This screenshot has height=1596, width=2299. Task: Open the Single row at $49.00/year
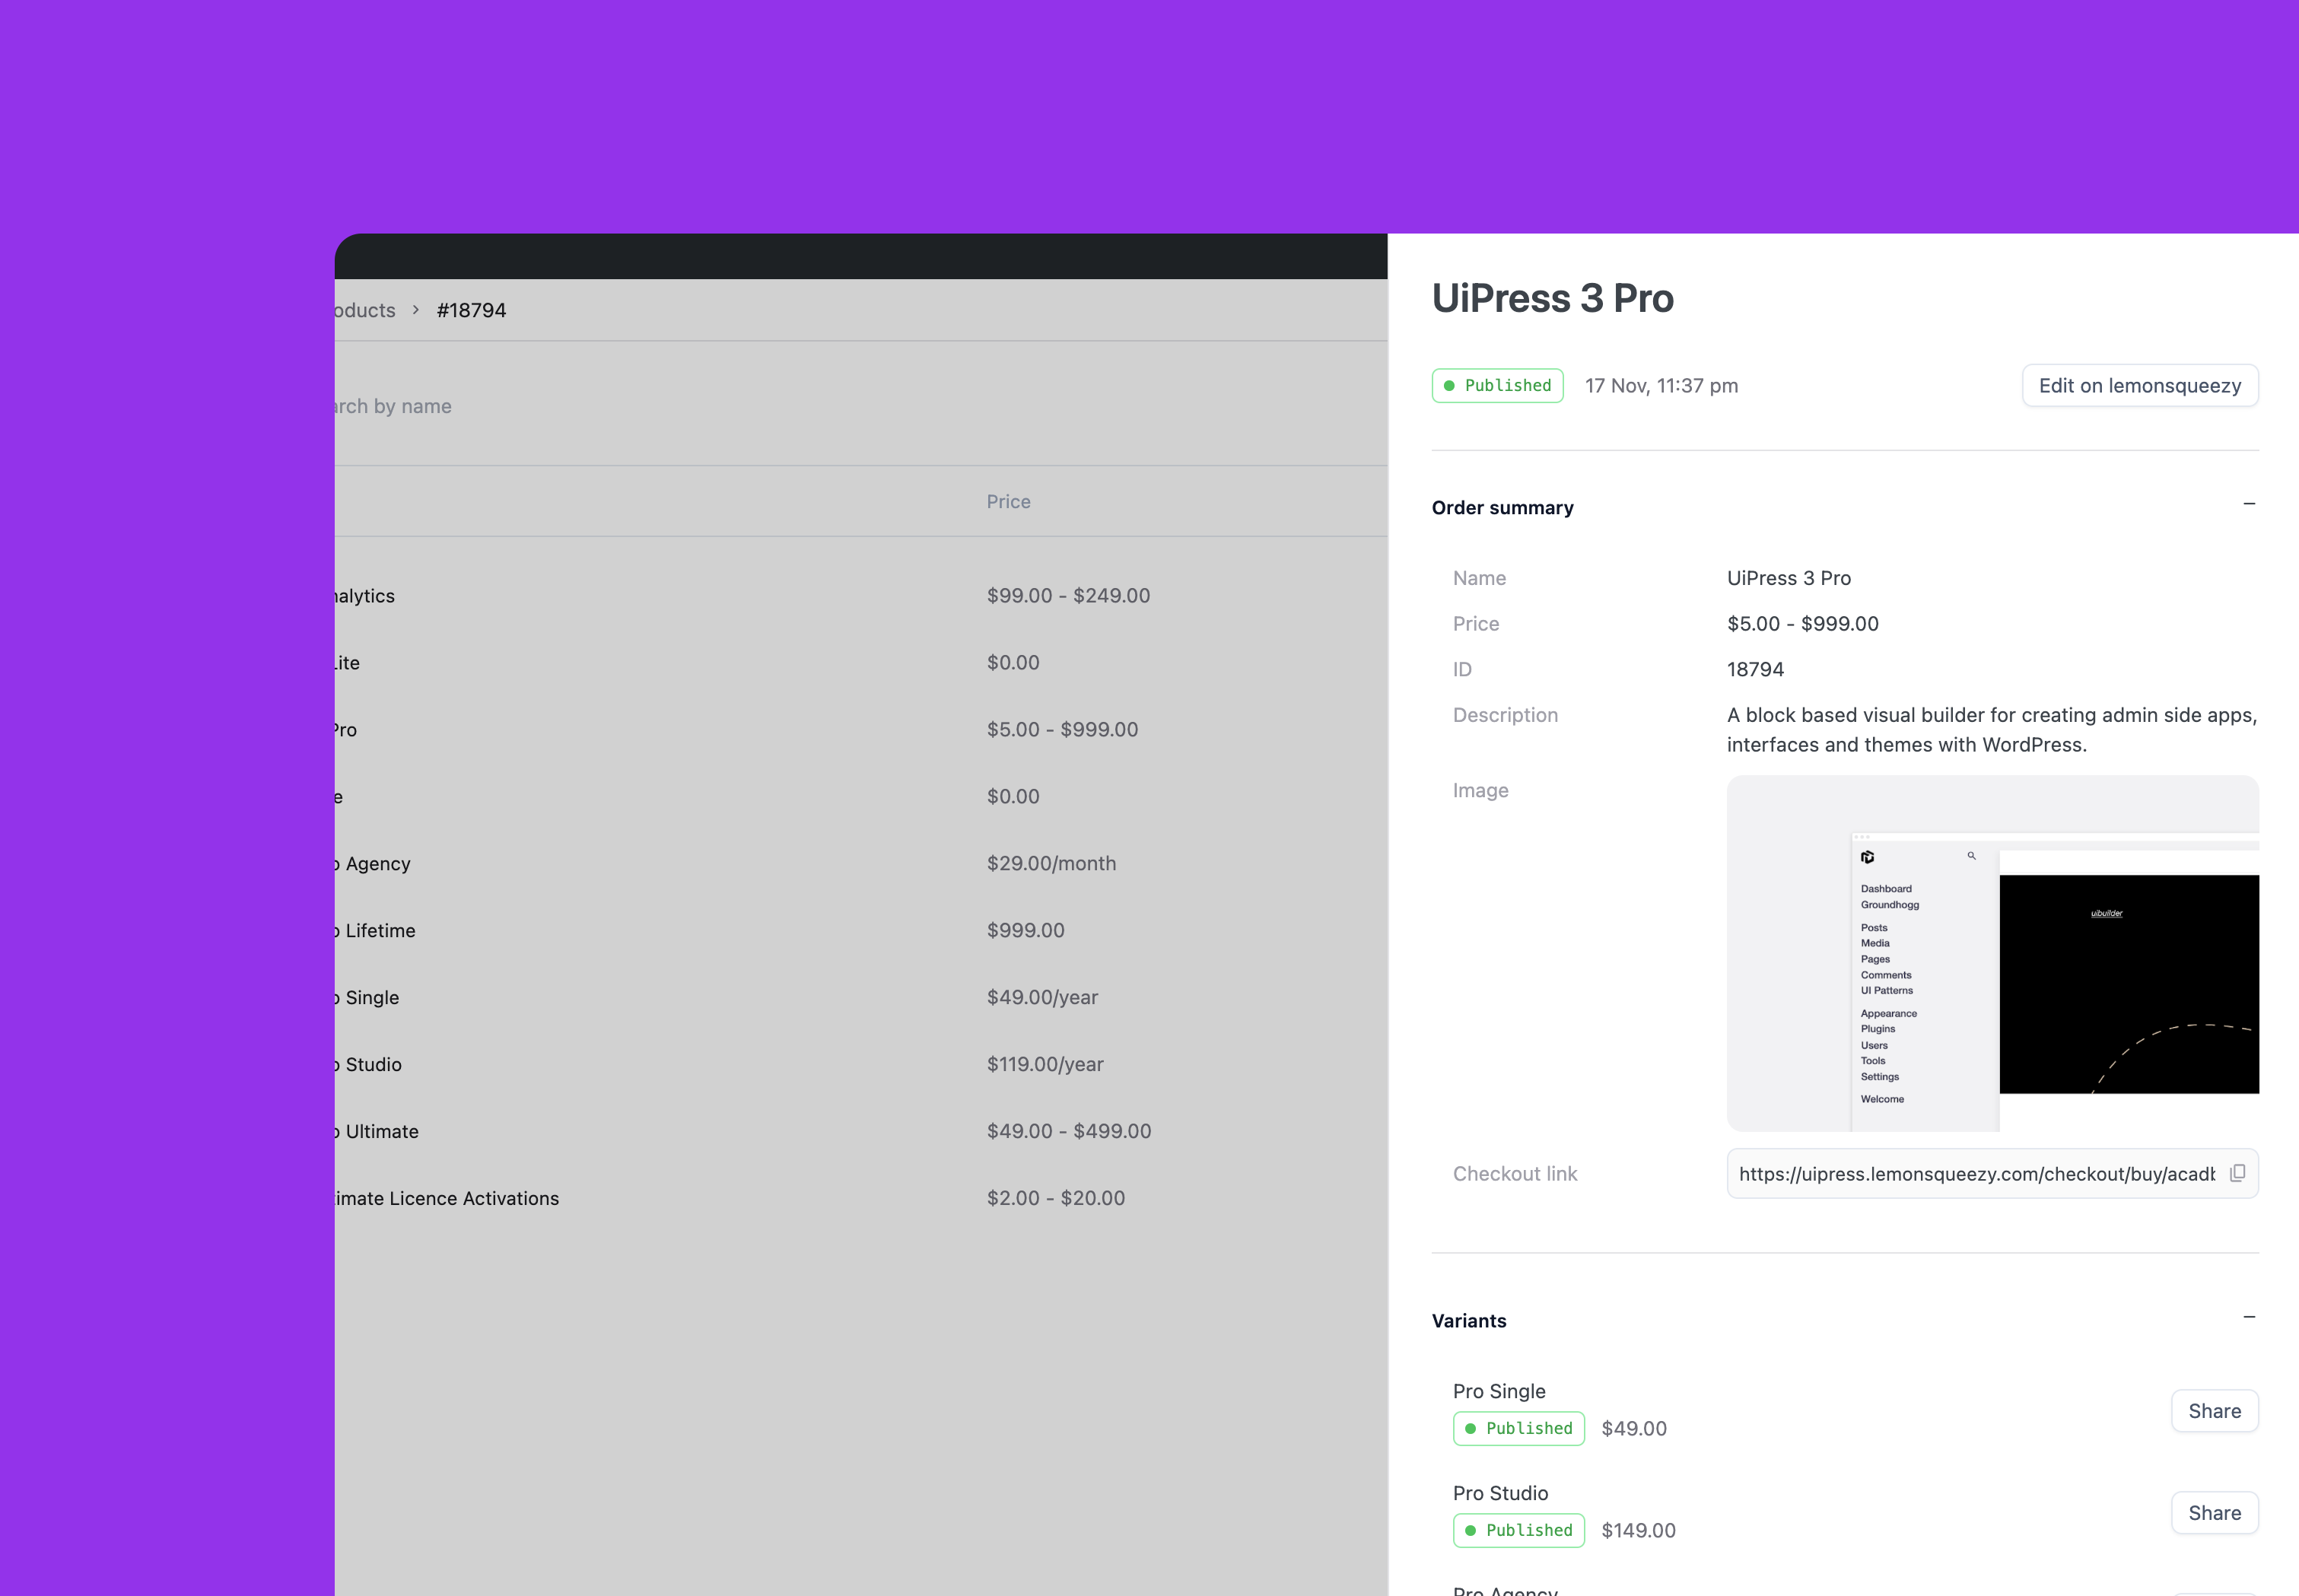(860, 997)
